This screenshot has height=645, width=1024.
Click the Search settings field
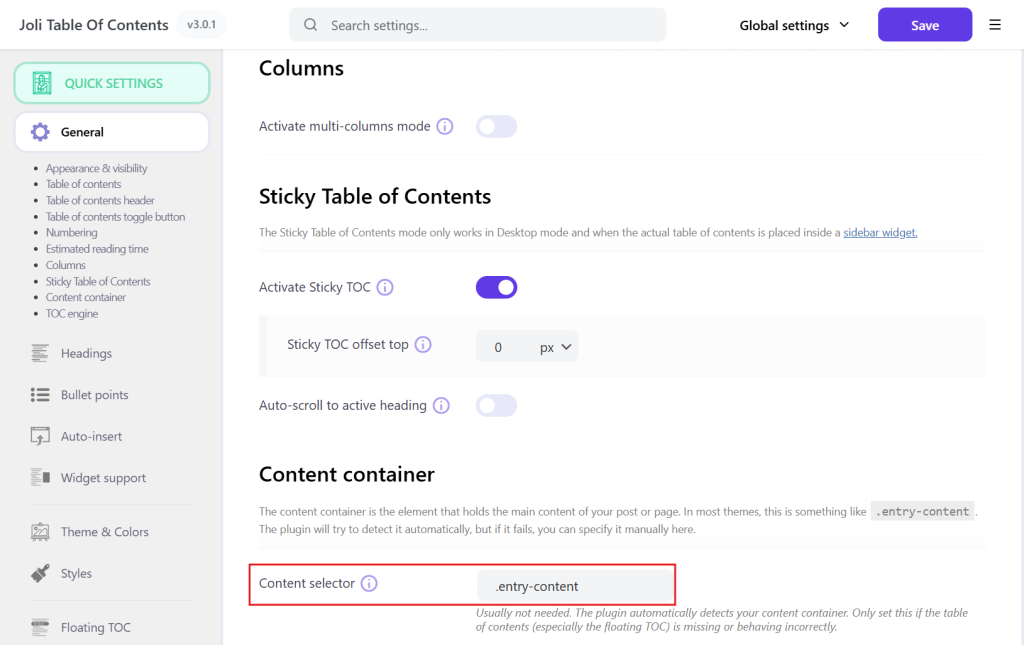[x=477, y=25]
